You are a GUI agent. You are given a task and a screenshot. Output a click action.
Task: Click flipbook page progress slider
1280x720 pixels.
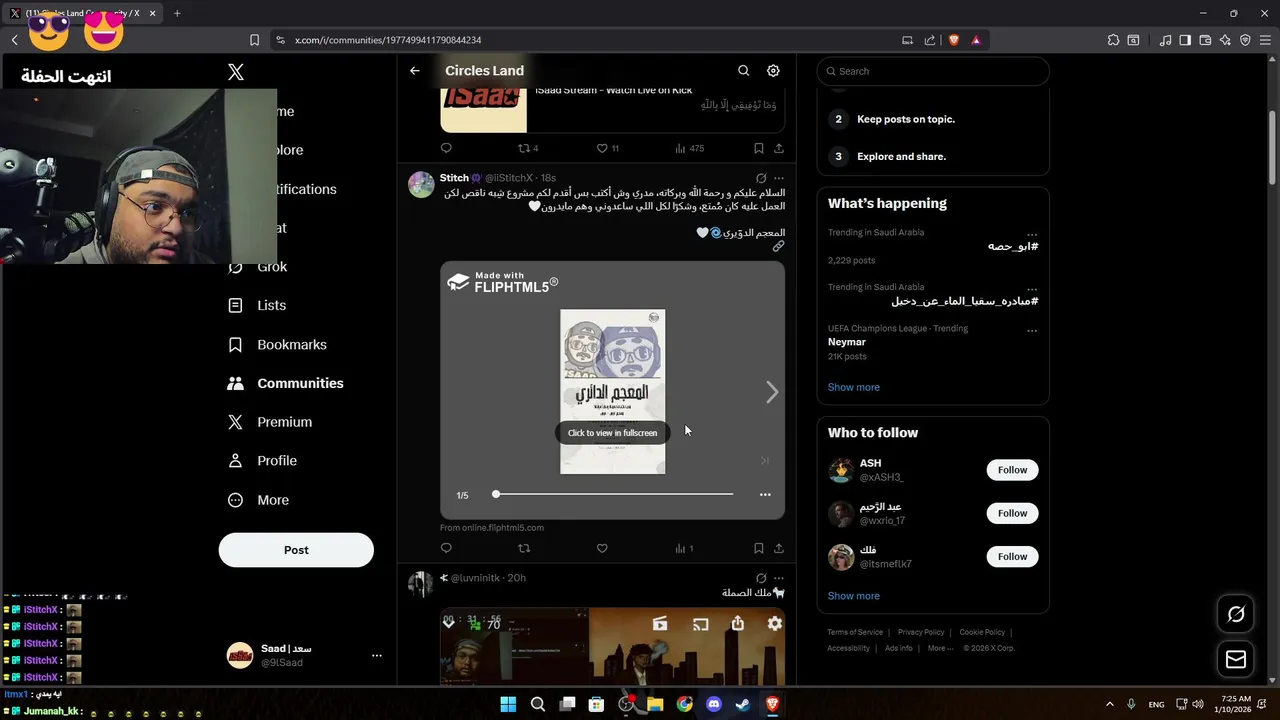coord(614,494)
